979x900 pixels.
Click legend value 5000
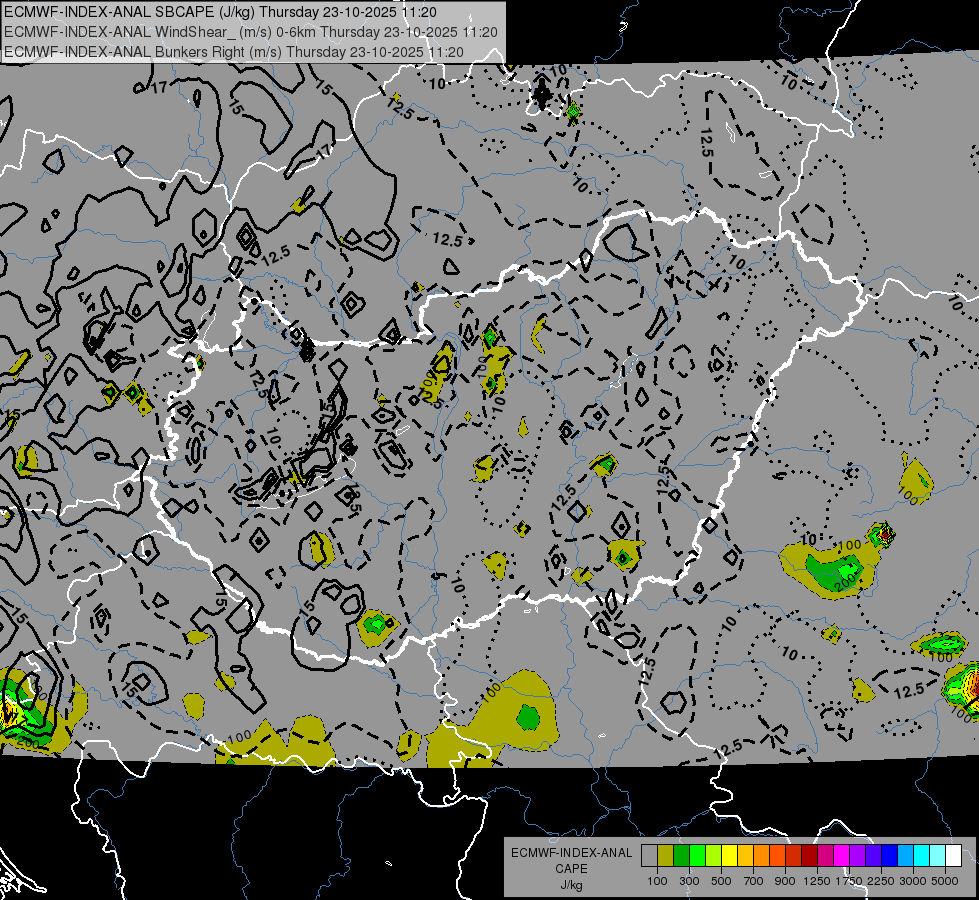pyautogui.click(x=945, y=881)
